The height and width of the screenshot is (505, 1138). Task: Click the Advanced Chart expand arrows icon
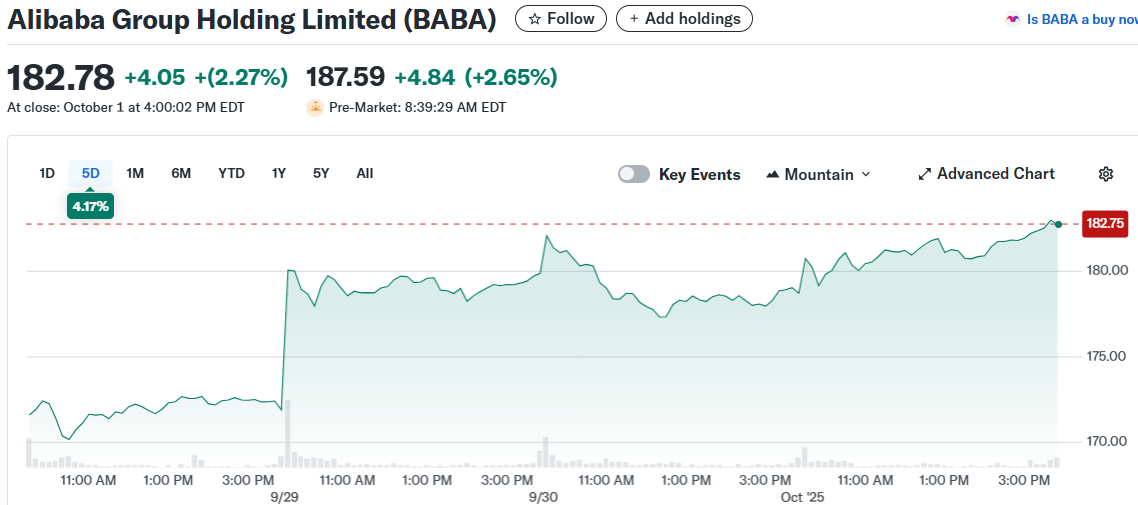click(925, 174)
